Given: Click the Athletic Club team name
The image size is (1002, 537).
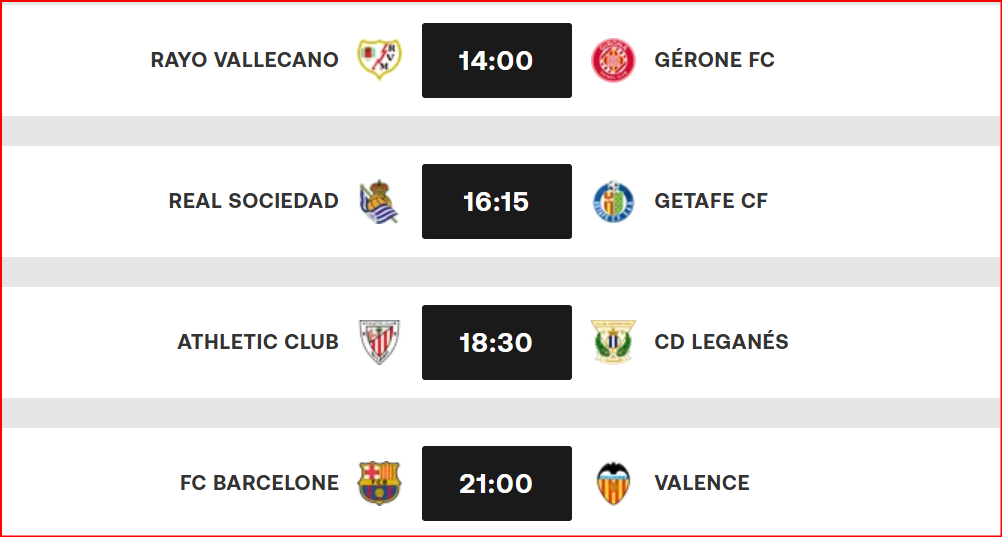Looking at the screenshot, I should pyautogui.click(x=258, y=342).
